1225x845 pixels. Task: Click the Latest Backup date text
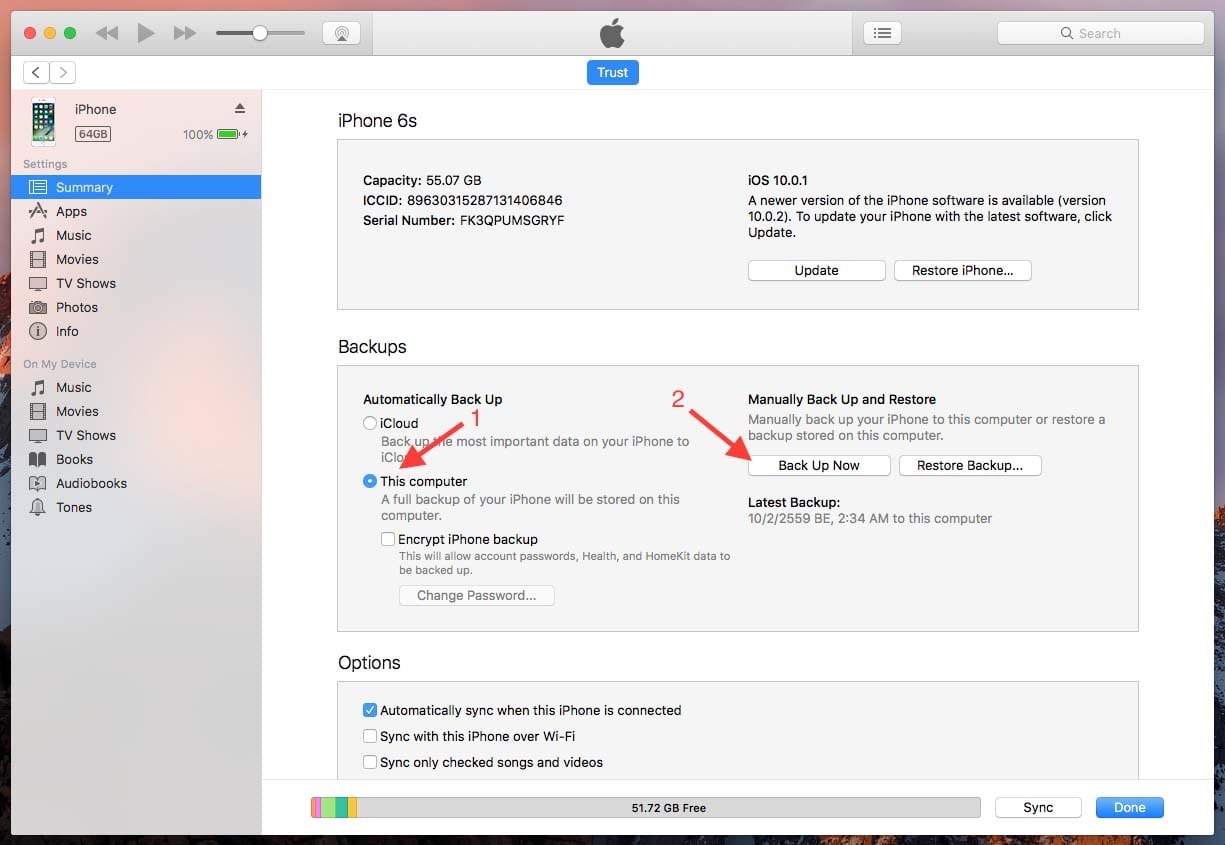pos(870,518)
